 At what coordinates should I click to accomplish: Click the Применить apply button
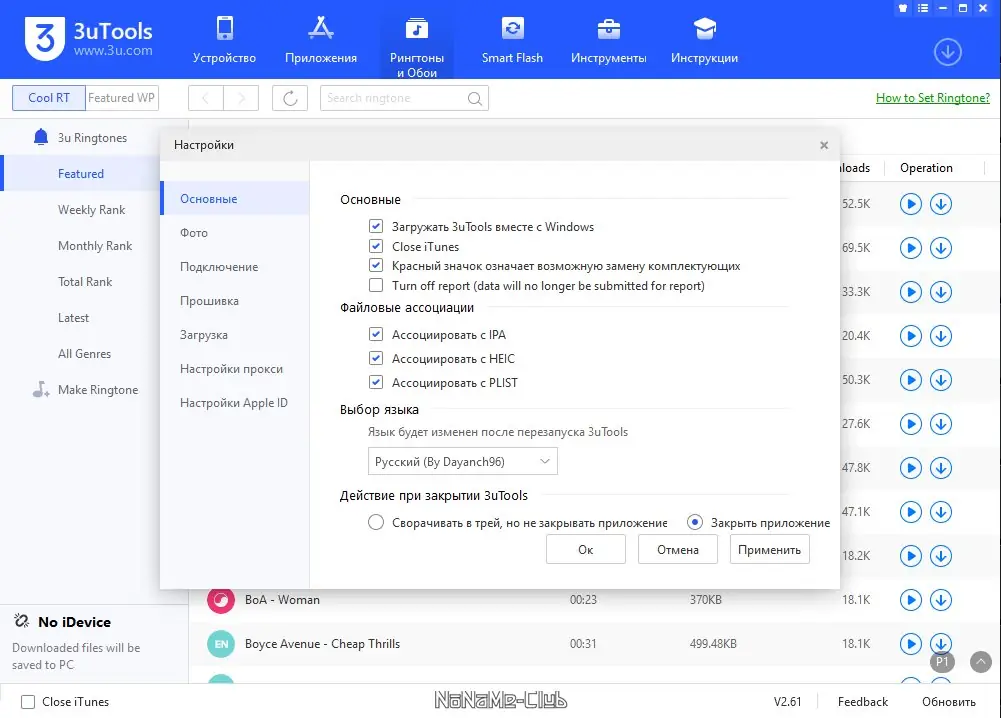[769, 550]
